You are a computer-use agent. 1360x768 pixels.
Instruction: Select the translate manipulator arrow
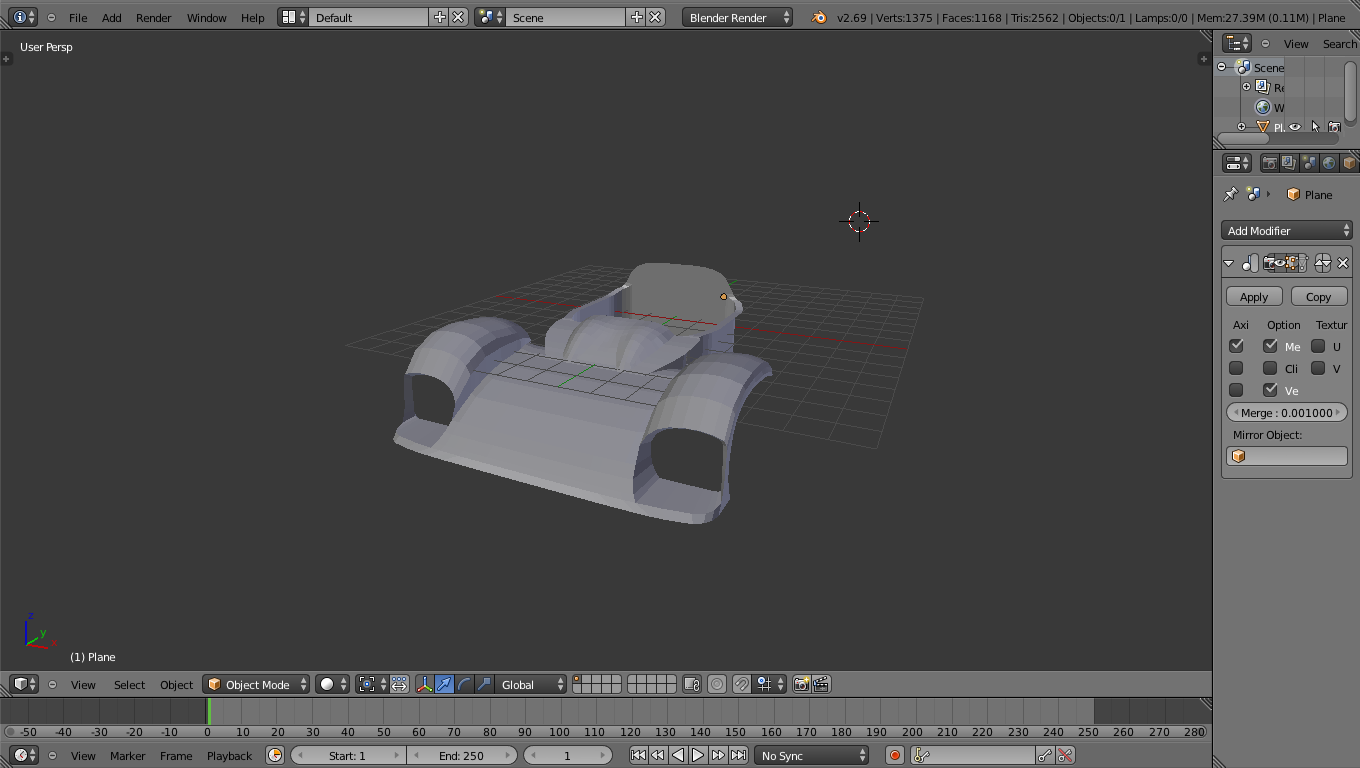coord(444,684)
